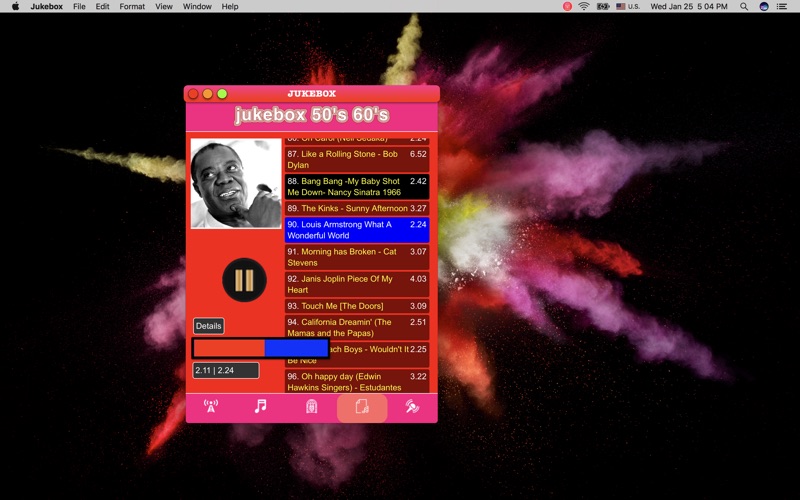
Task: Open the File menu
Action: (79, 6)
